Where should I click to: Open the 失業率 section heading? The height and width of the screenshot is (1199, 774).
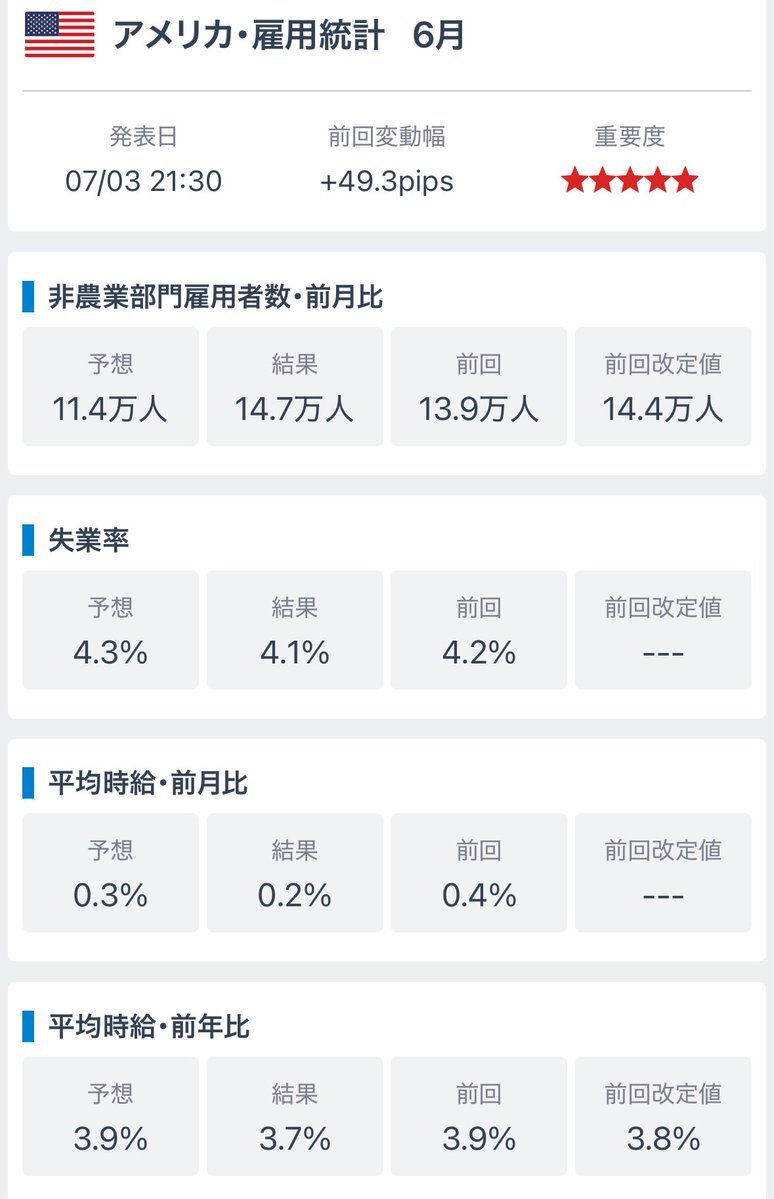tap(89, 540)
